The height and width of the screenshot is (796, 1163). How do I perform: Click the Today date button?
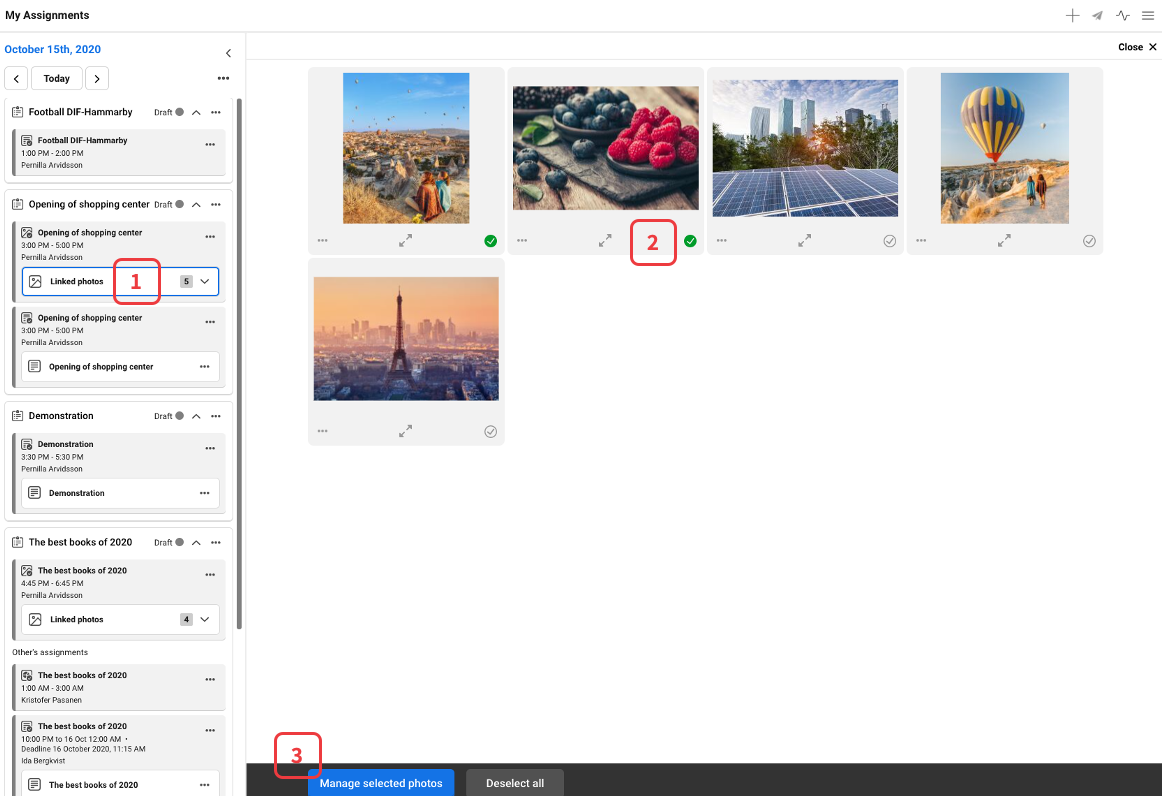point(57,79)
